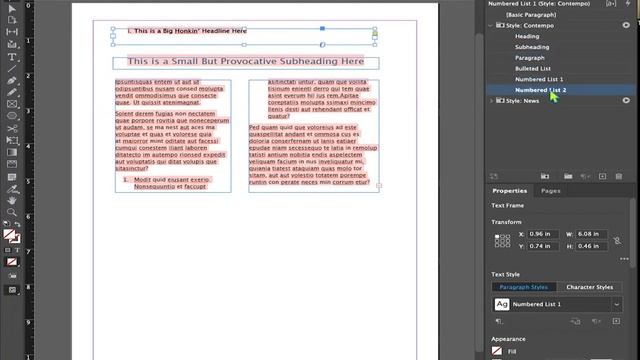This screenshot has height=360, width=640.
Task: Click the Fill swatch under Appearance
Action: (x=497, y=351)
